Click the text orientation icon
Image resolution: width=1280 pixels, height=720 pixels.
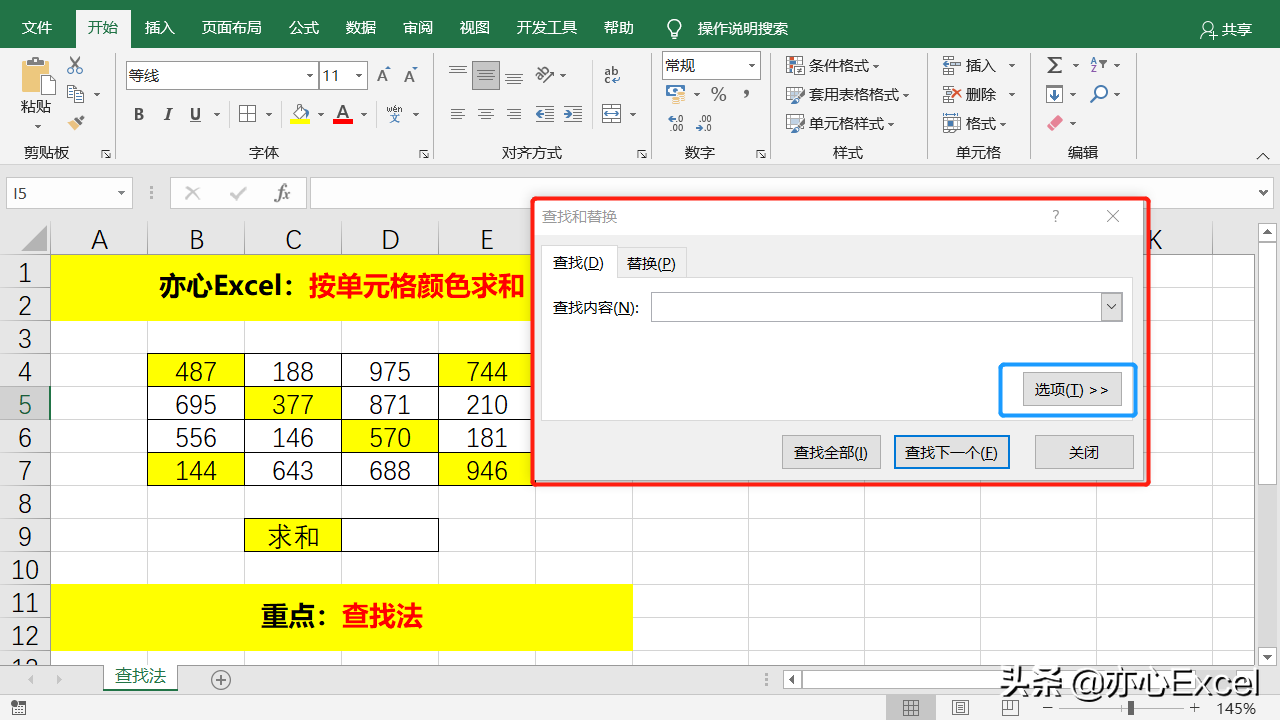(x=545, y=75)
